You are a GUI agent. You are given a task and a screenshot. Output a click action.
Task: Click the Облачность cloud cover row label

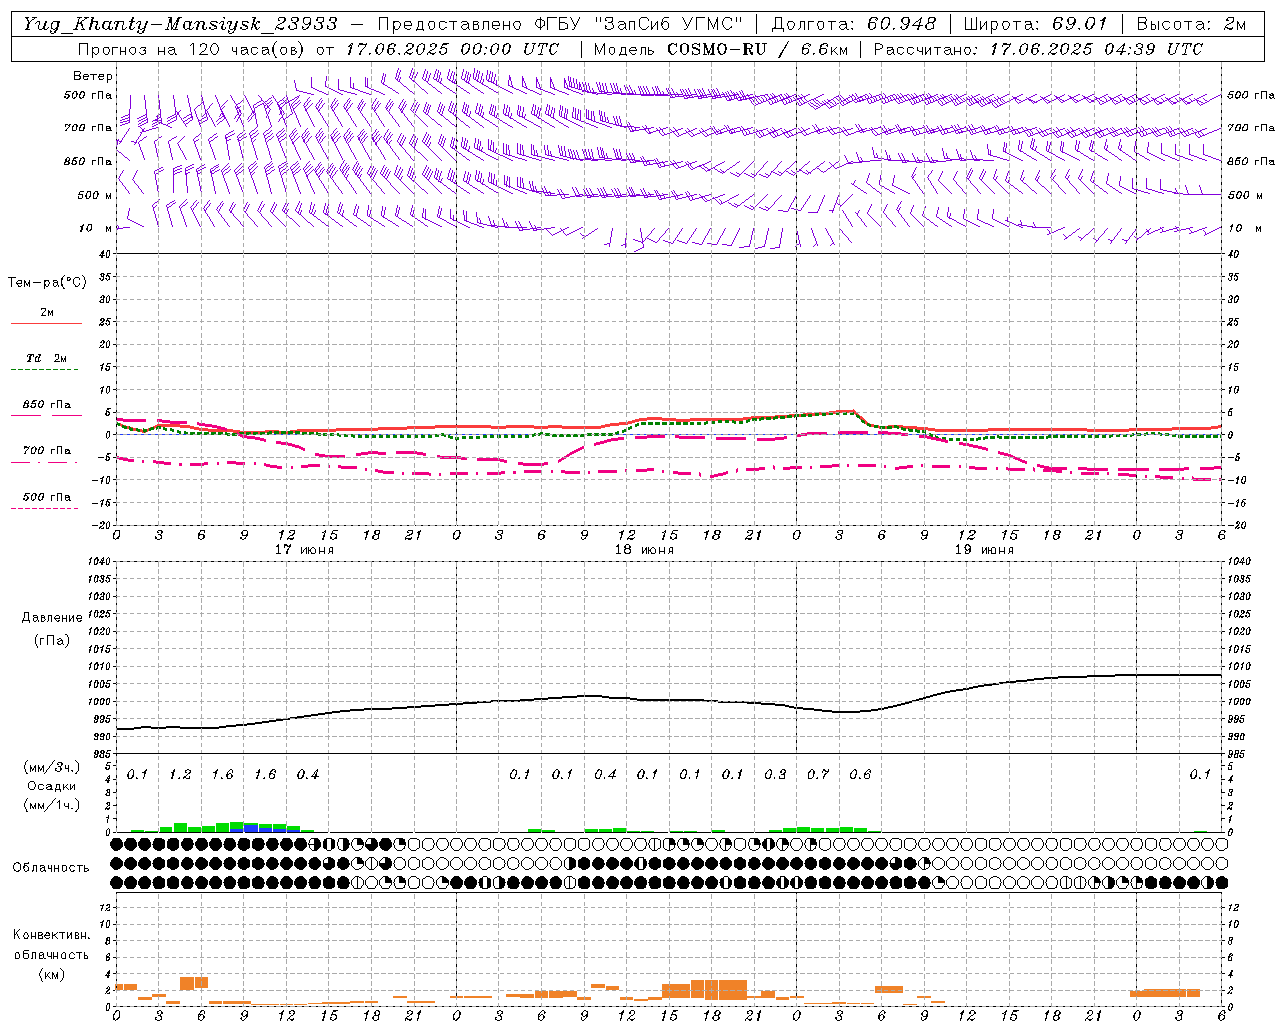(x=51, y=868)
